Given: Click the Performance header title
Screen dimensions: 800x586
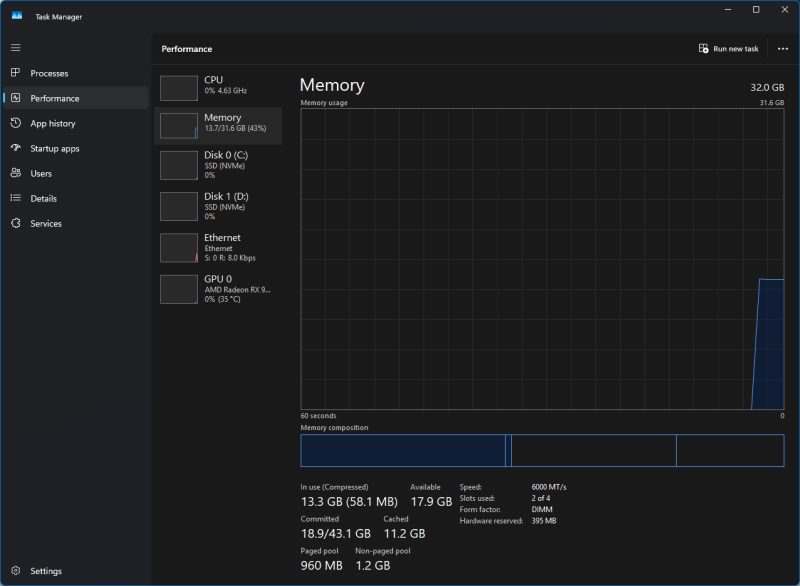Looking at the screenshot, I should click(x=187, y=49).
